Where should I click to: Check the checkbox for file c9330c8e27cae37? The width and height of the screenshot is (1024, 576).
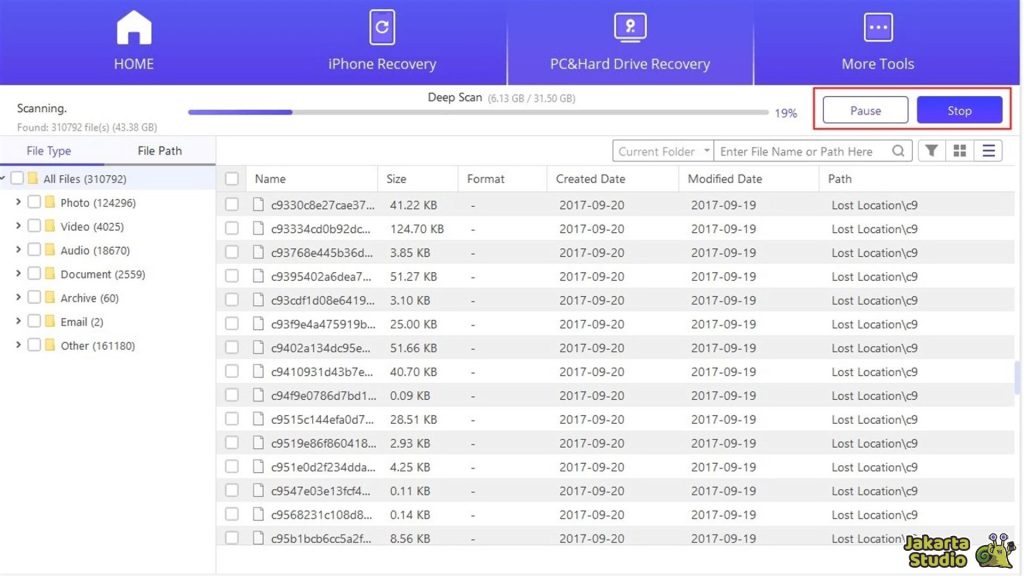tap(231, 204)
